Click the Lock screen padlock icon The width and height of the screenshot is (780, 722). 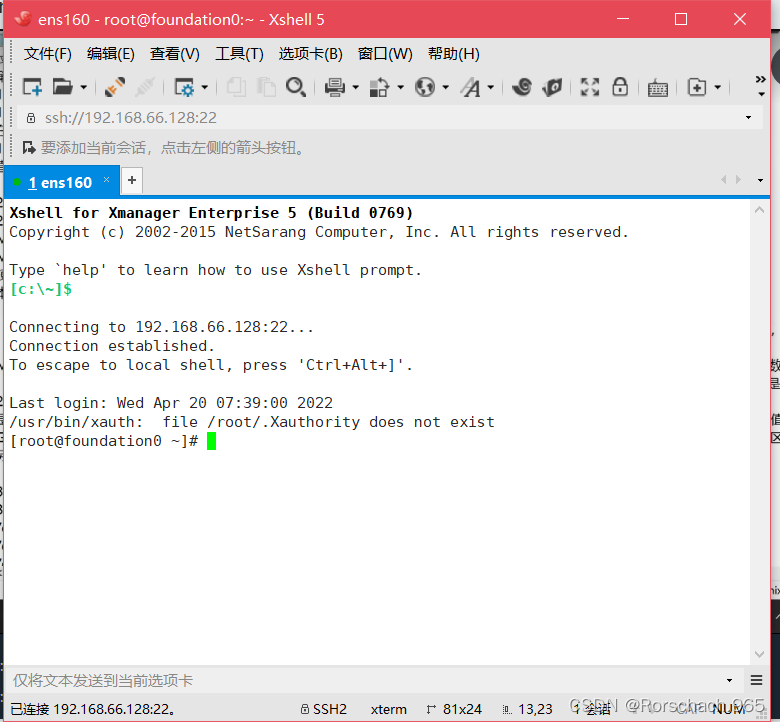tap(620, 88)
